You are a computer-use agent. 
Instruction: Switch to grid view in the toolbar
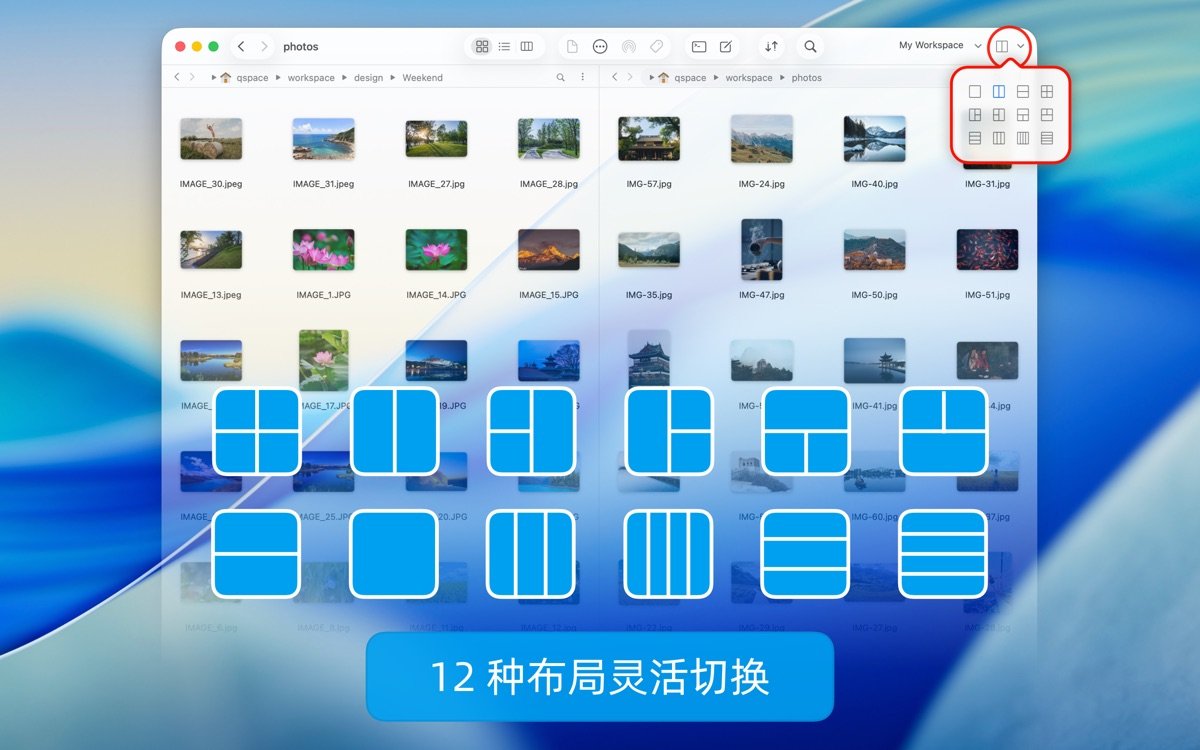click(x=482, y=46)
